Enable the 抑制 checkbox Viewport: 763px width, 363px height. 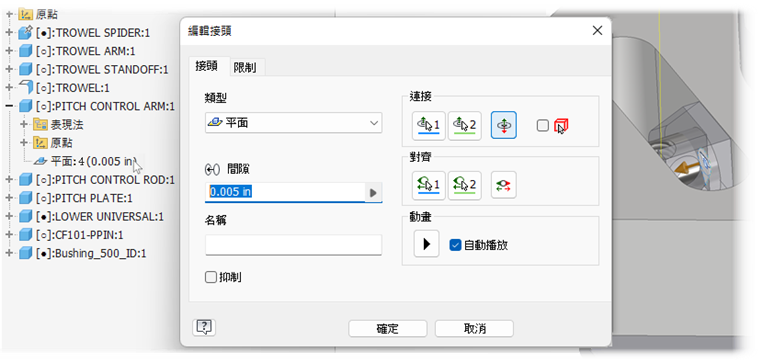[210, 277]
